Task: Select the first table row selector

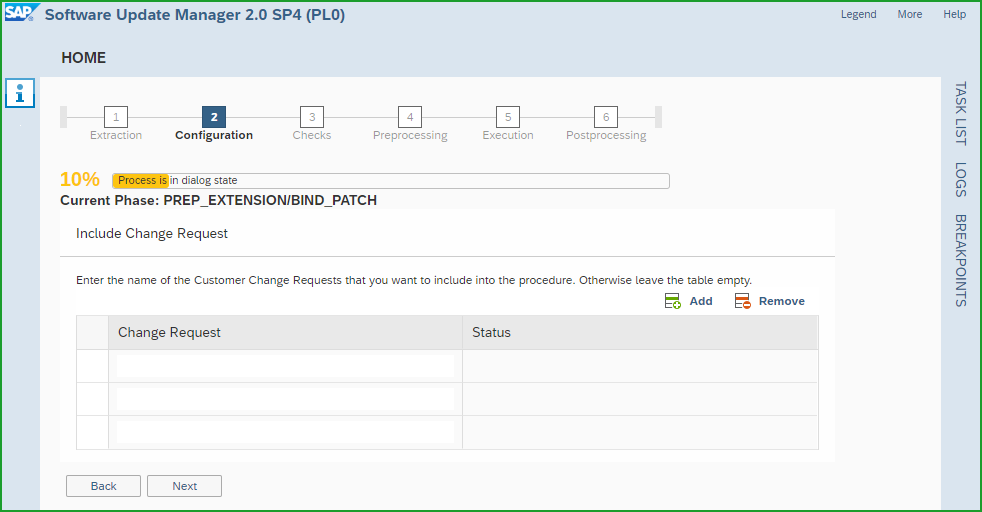Action: [93, 366]
